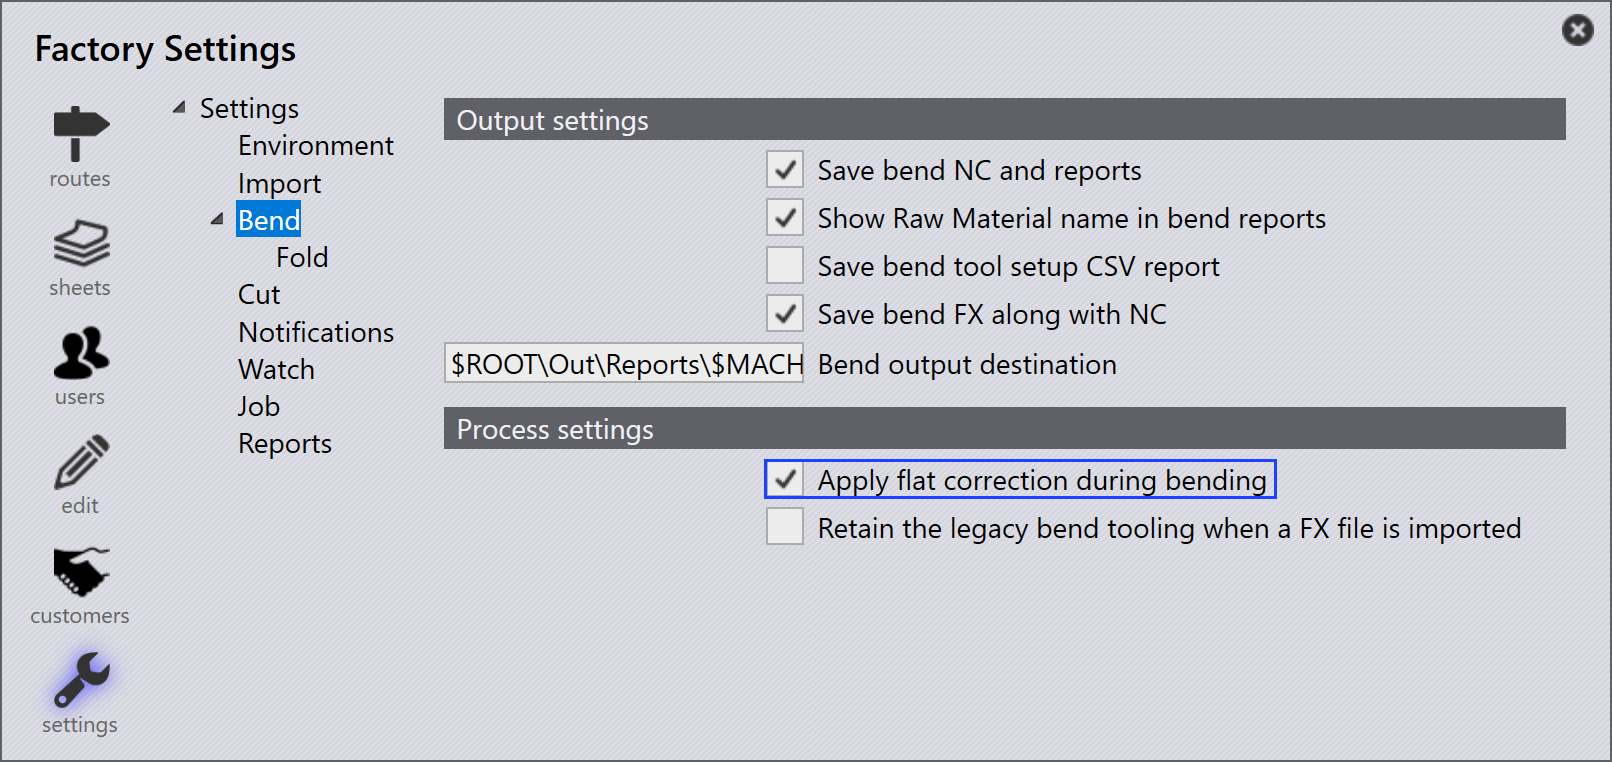Uncheck Save bend NC and reports
The image size is (1612, 762).
pyautogui.click(x=785, y=170)
